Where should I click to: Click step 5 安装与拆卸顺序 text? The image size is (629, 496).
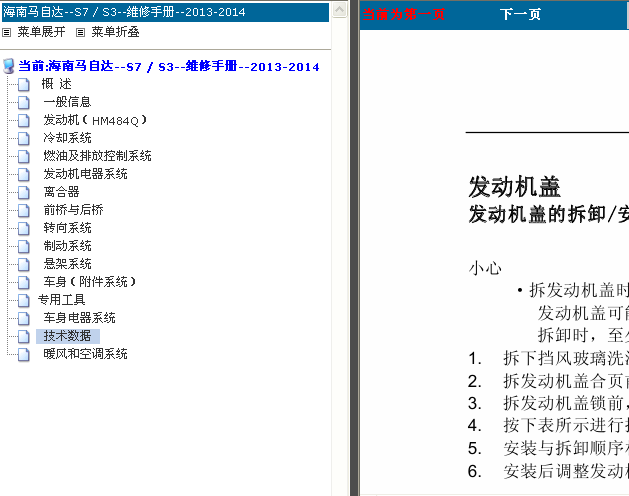[566, 448]
